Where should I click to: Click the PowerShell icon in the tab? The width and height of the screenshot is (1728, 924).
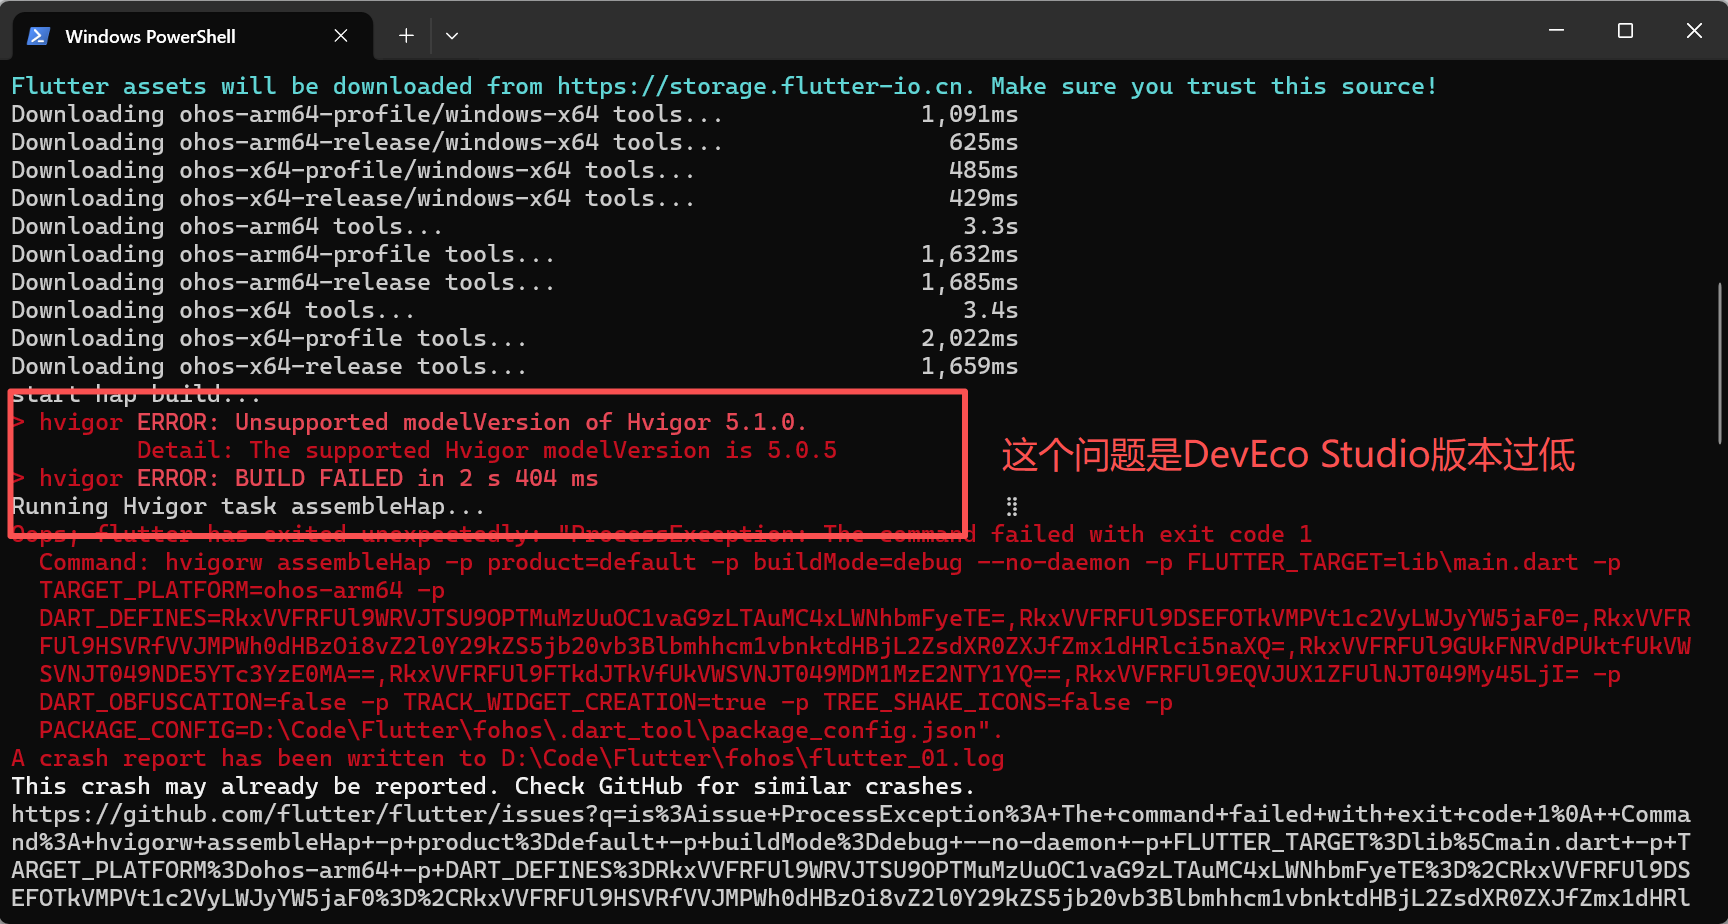39,36
